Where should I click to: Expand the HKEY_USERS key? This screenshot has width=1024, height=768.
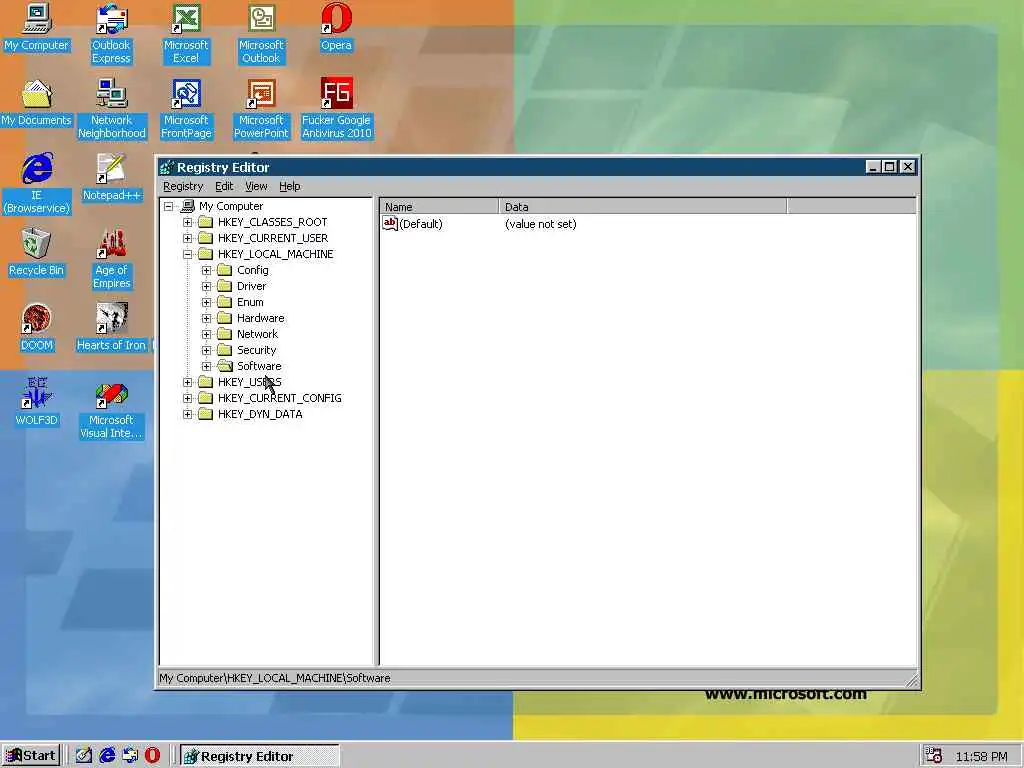click(x=187, y=382)
